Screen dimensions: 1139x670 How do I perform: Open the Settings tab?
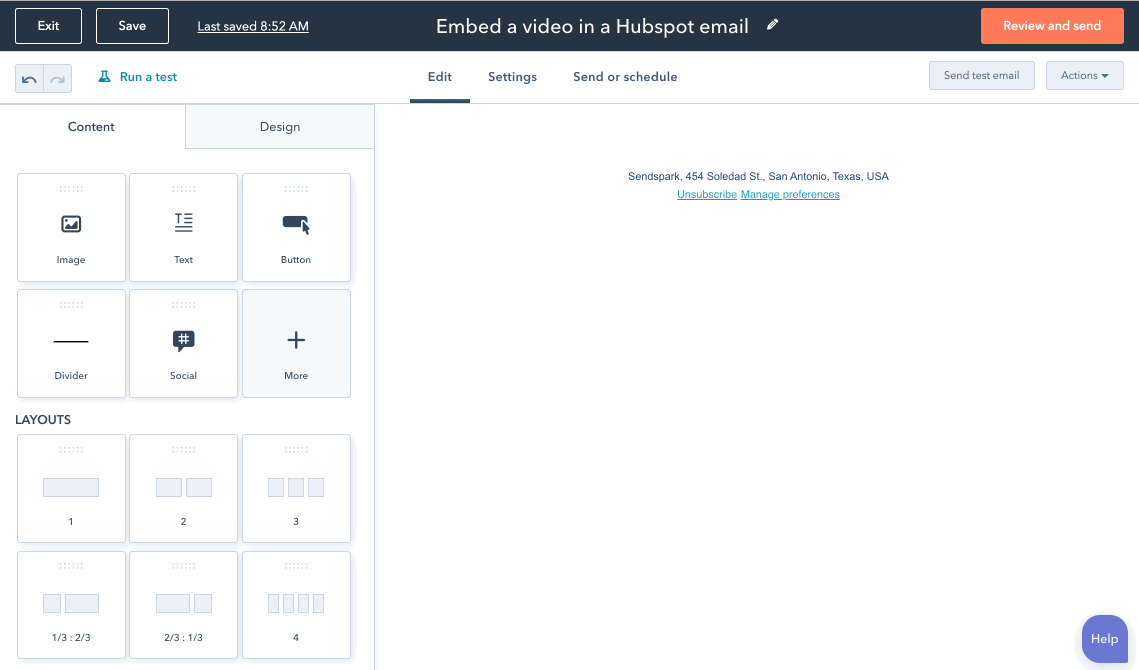pyautogui.click(x=512, y=77)
